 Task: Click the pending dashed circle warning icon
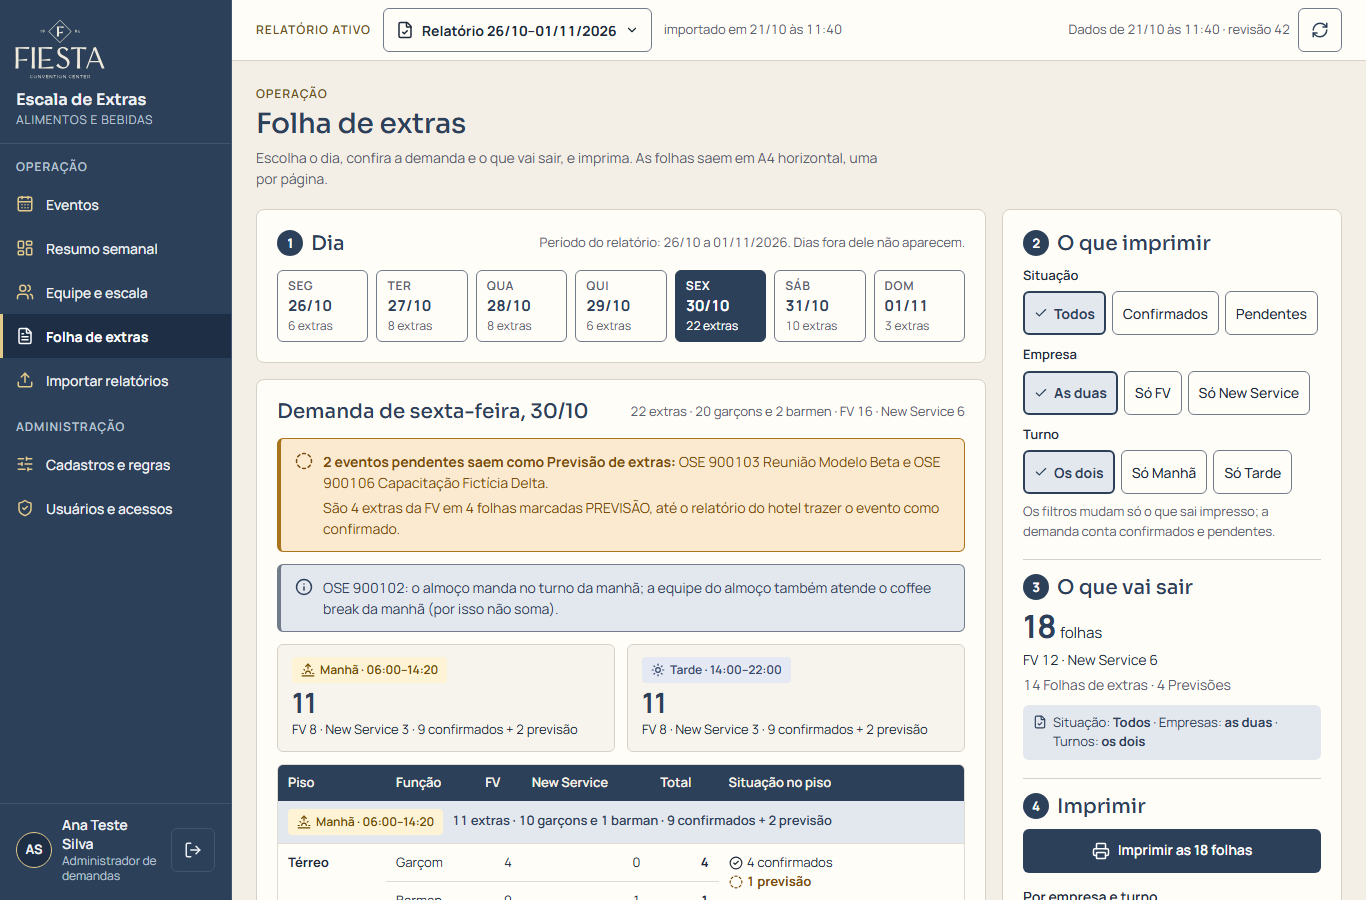(304, 461)
